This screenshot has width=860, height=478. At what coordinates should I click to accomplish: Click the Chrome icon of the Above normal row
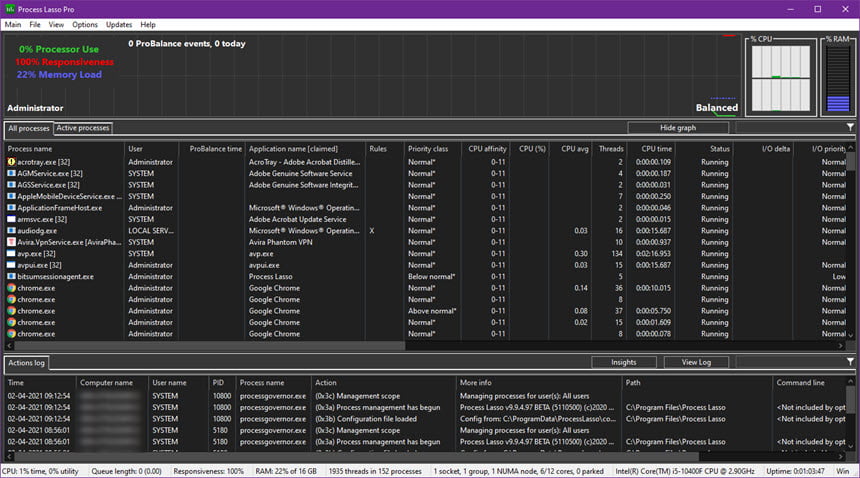pyautogui.click(x=11, y=311)
